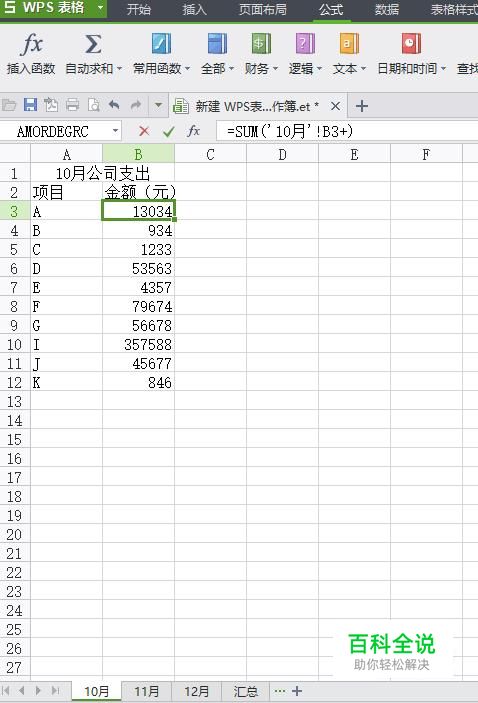478x703 pixels.
Task: Expand the 全部 functions dropdown arrow
Action: click(231, 69)
